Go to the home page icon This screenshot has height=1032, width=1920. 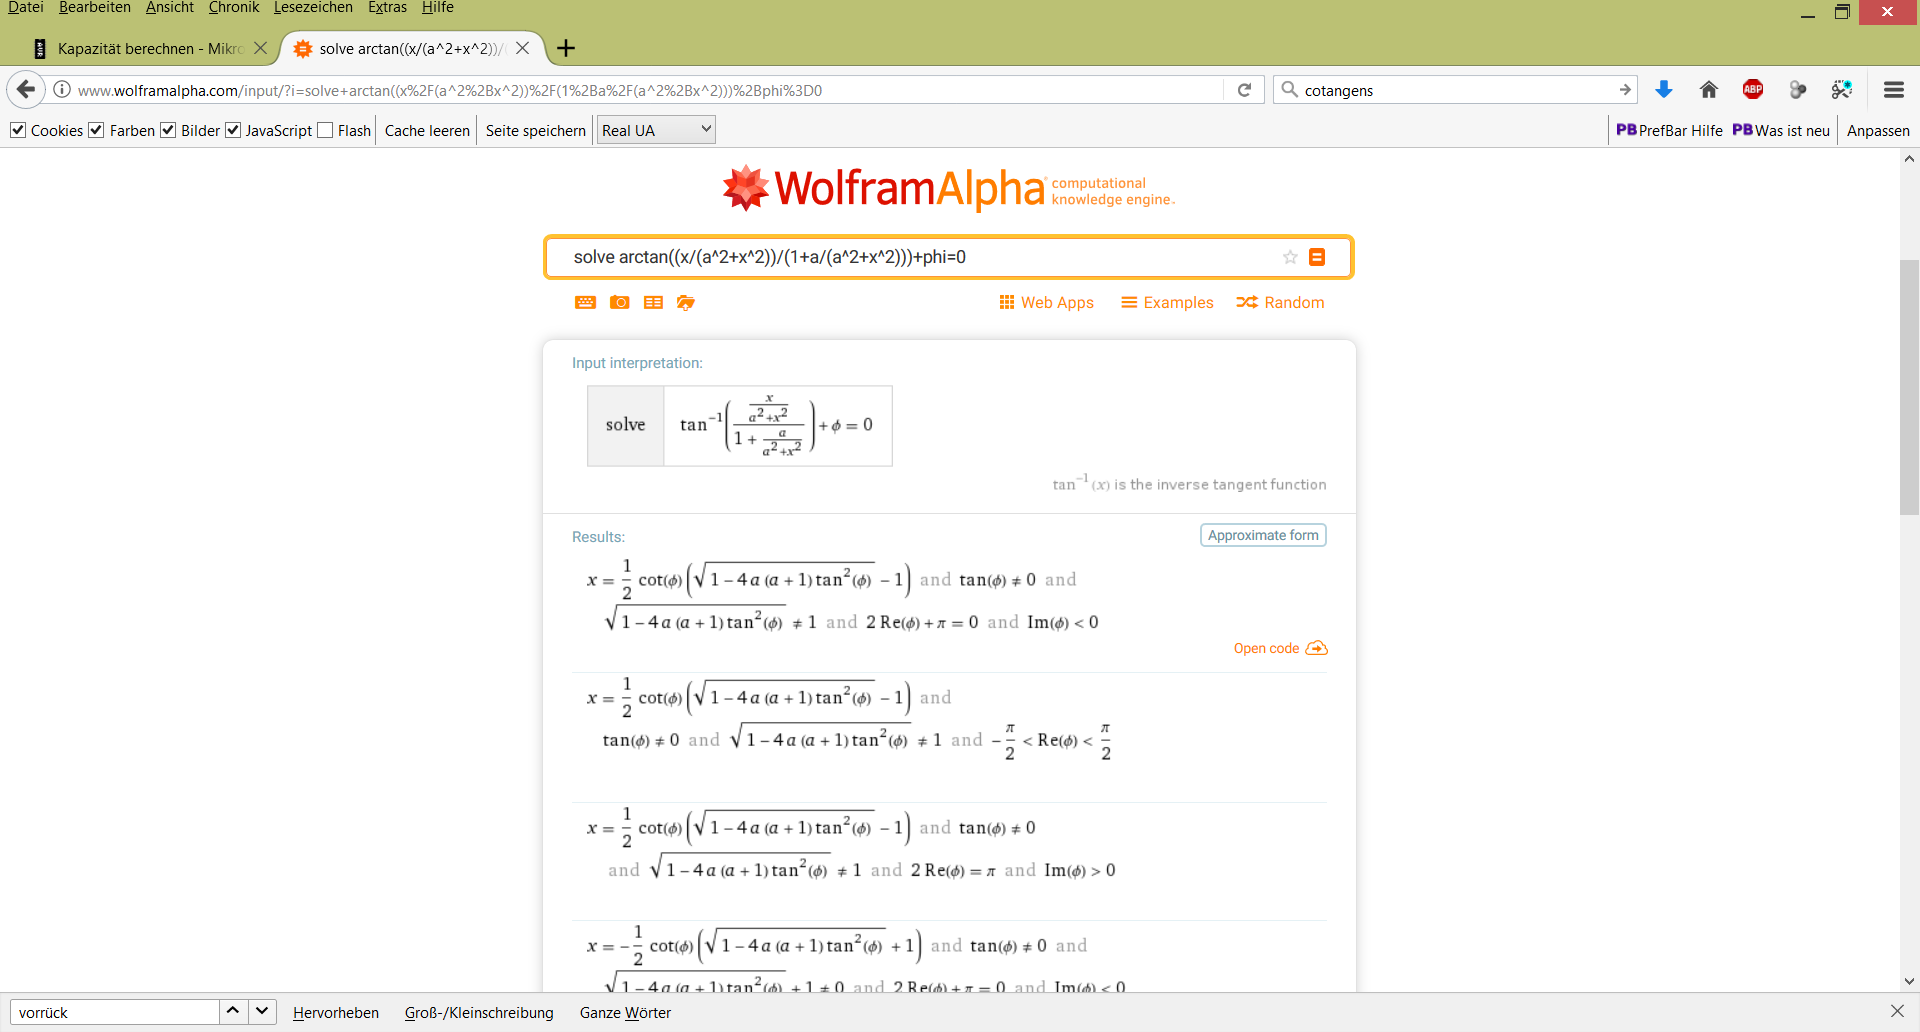click(1709, 90)
